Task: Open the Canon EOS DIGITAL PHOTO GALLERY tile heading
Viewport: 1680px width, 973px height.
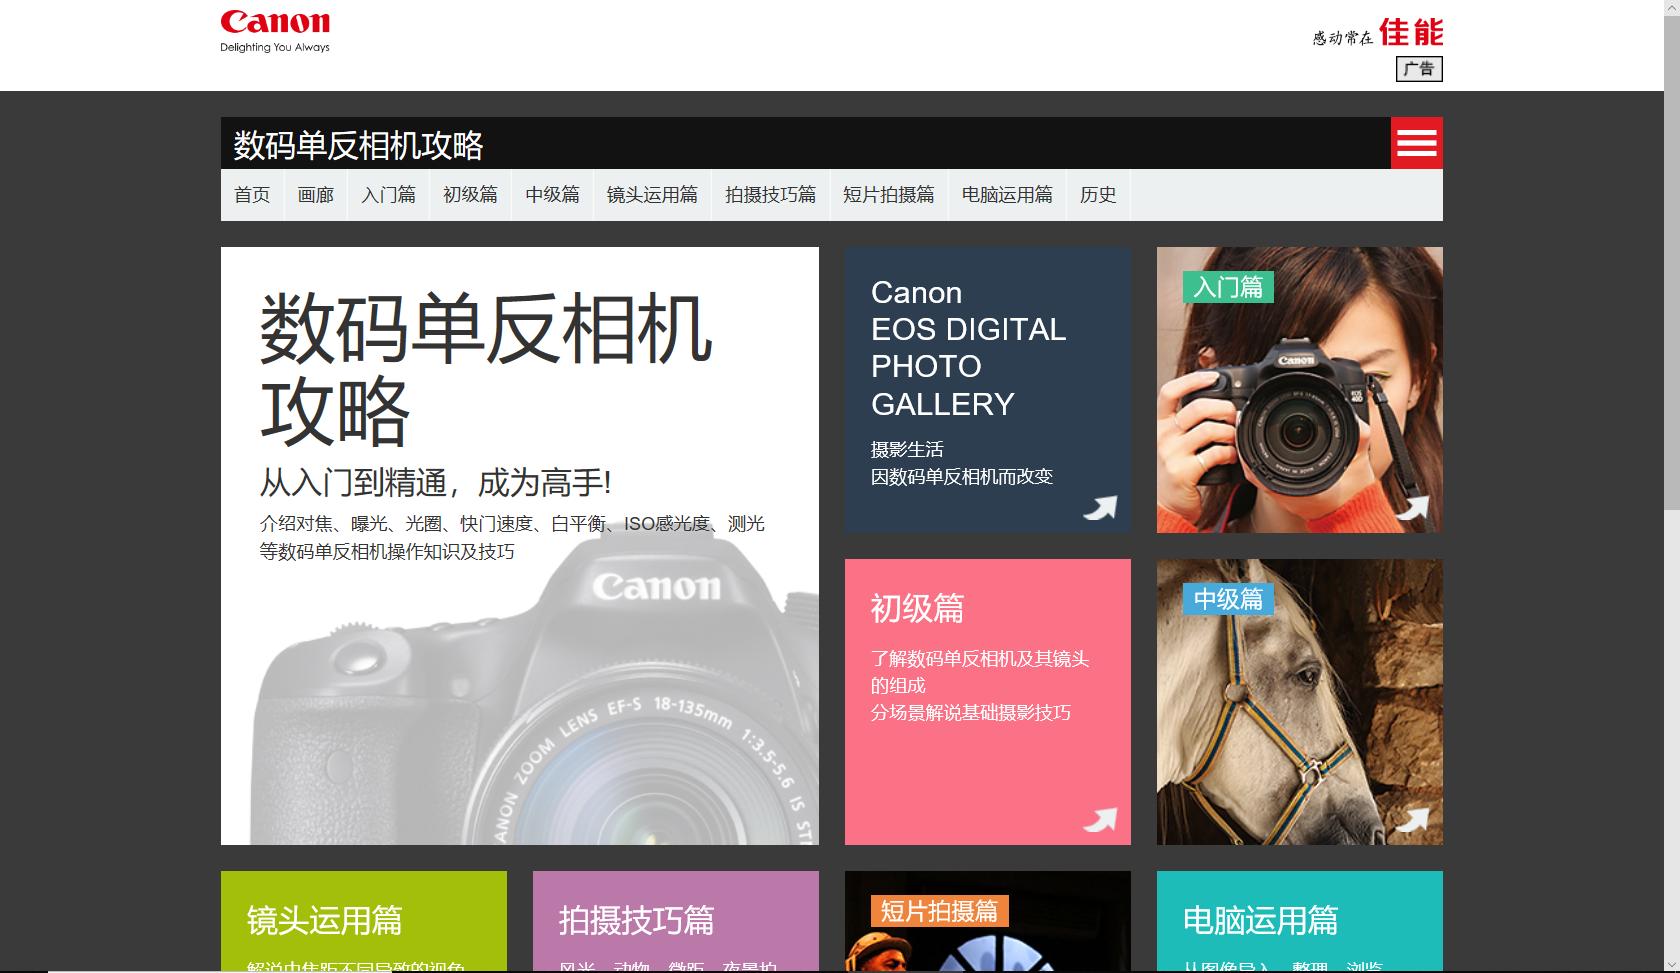Action: tap(968, 348)
